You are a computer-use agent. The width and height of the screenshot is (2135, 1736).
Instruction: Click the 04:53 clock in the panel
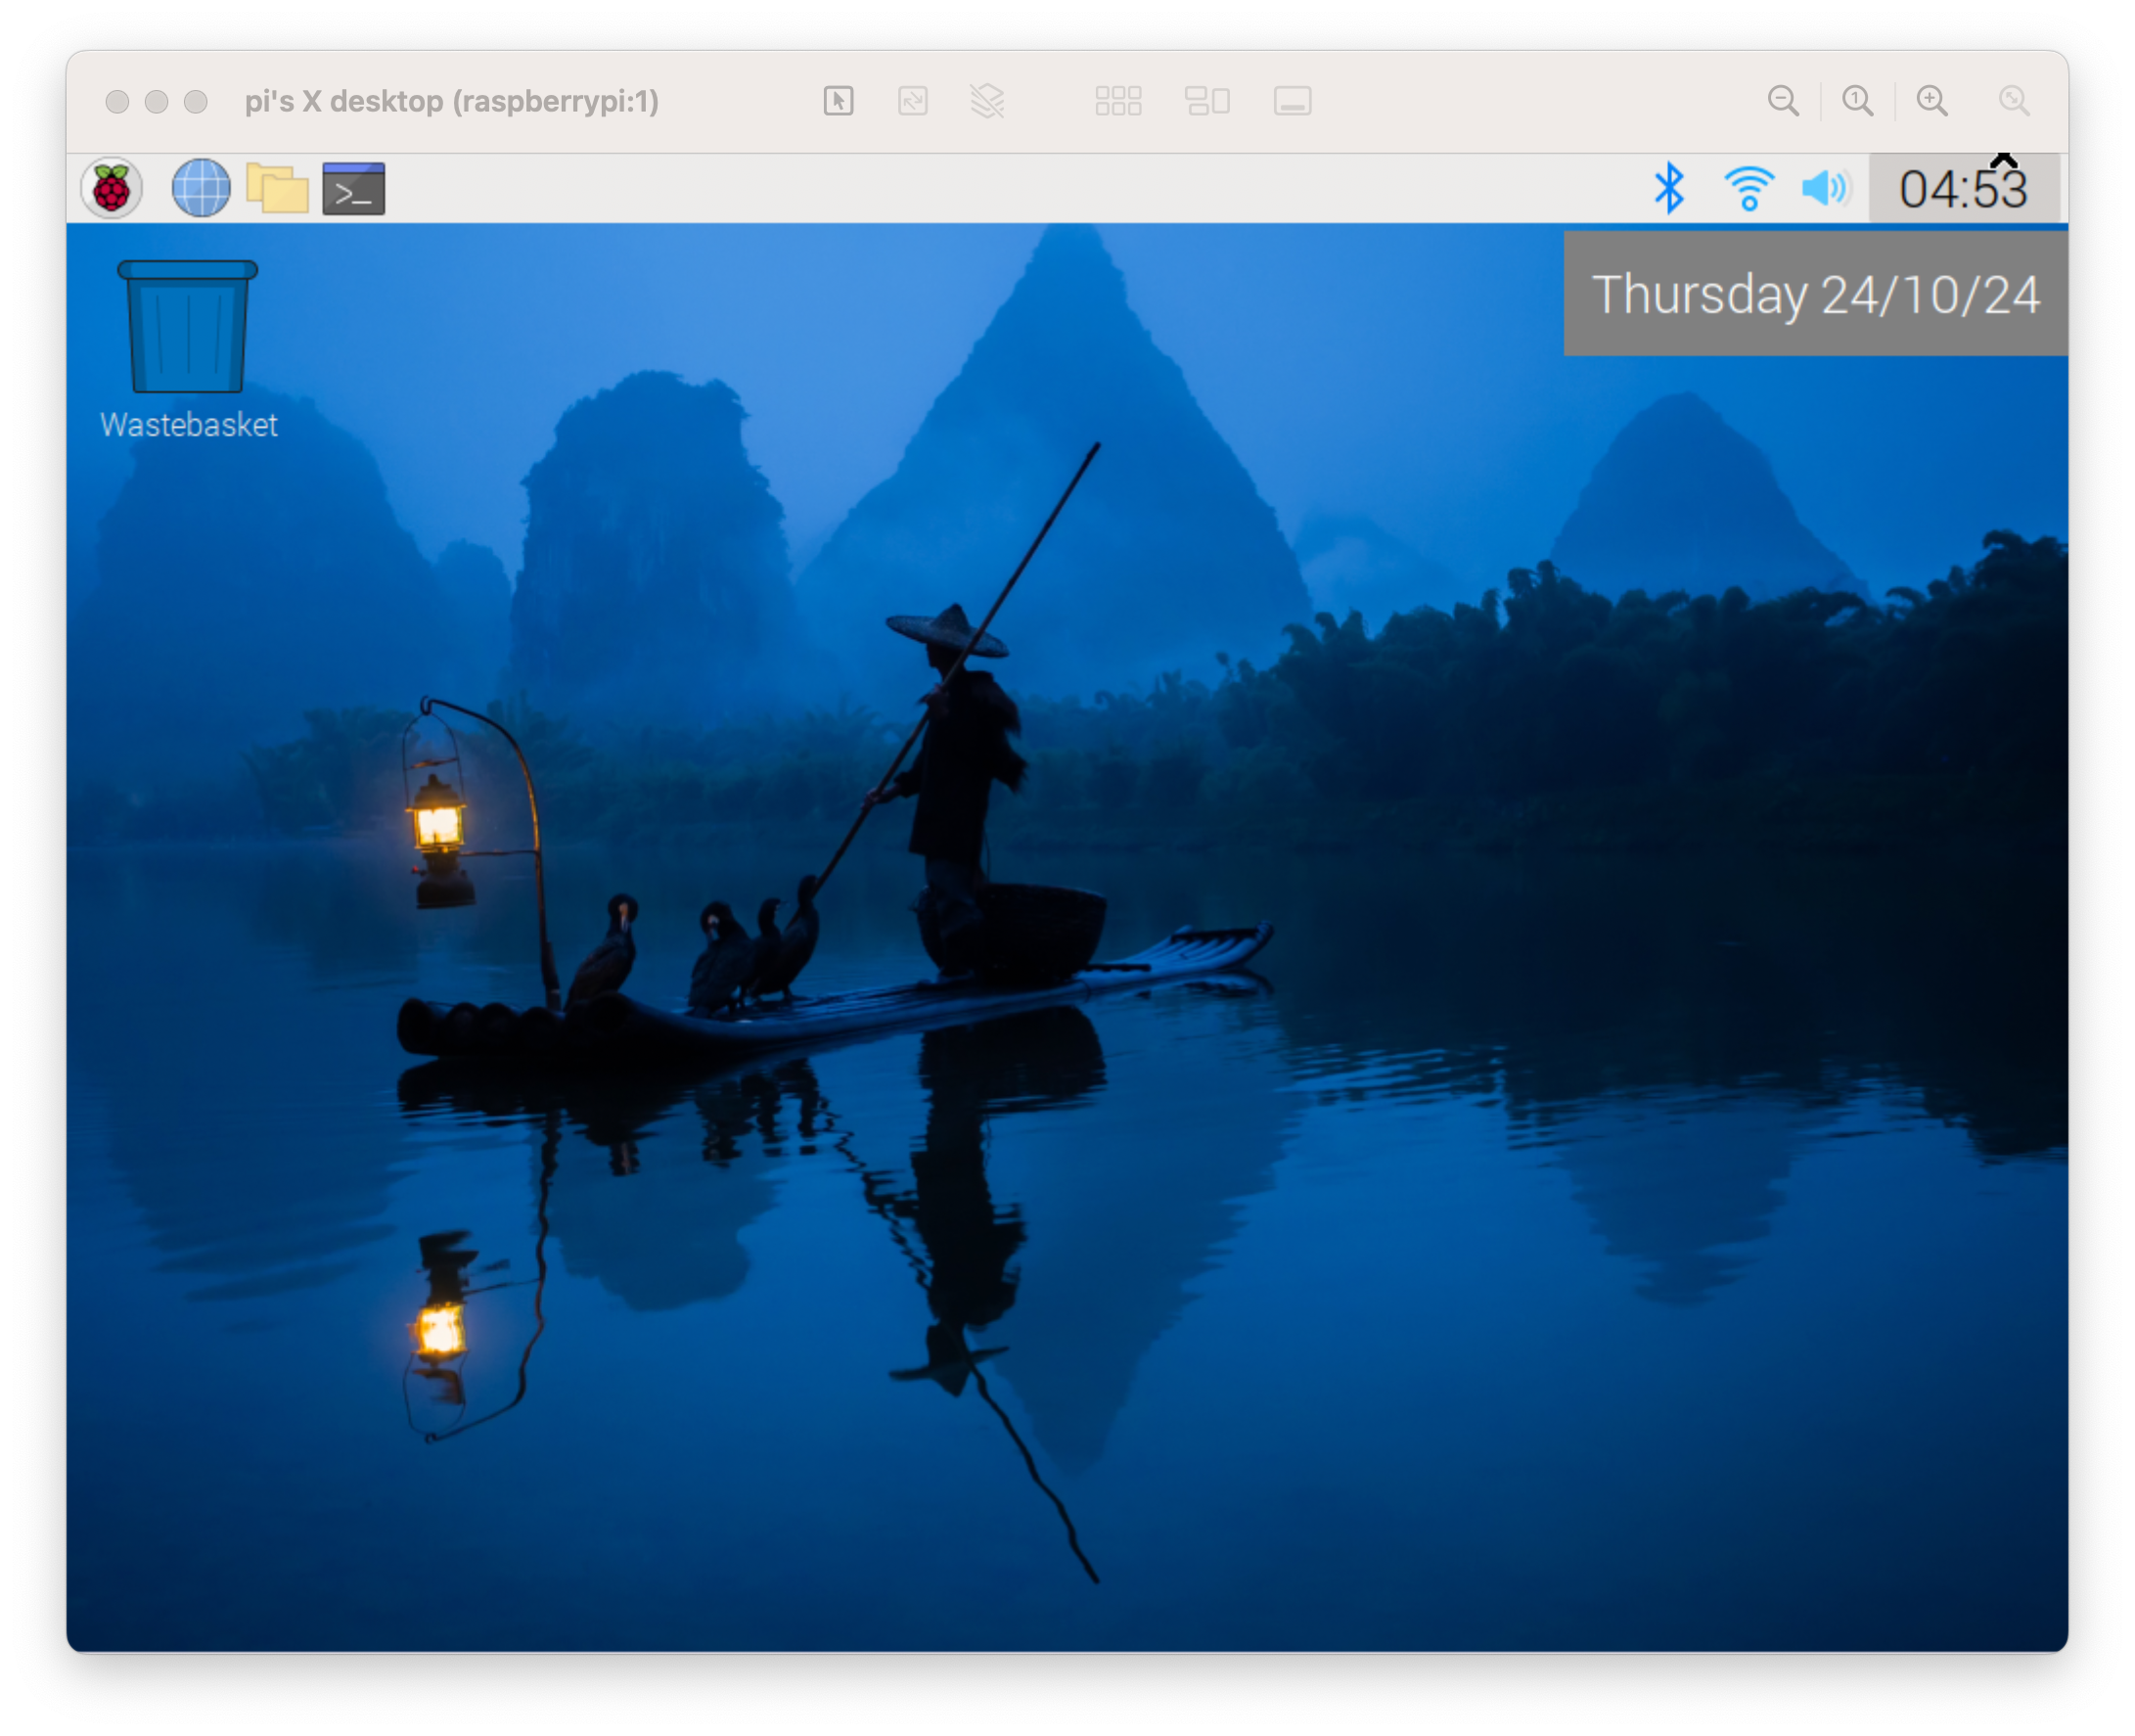1963,189
